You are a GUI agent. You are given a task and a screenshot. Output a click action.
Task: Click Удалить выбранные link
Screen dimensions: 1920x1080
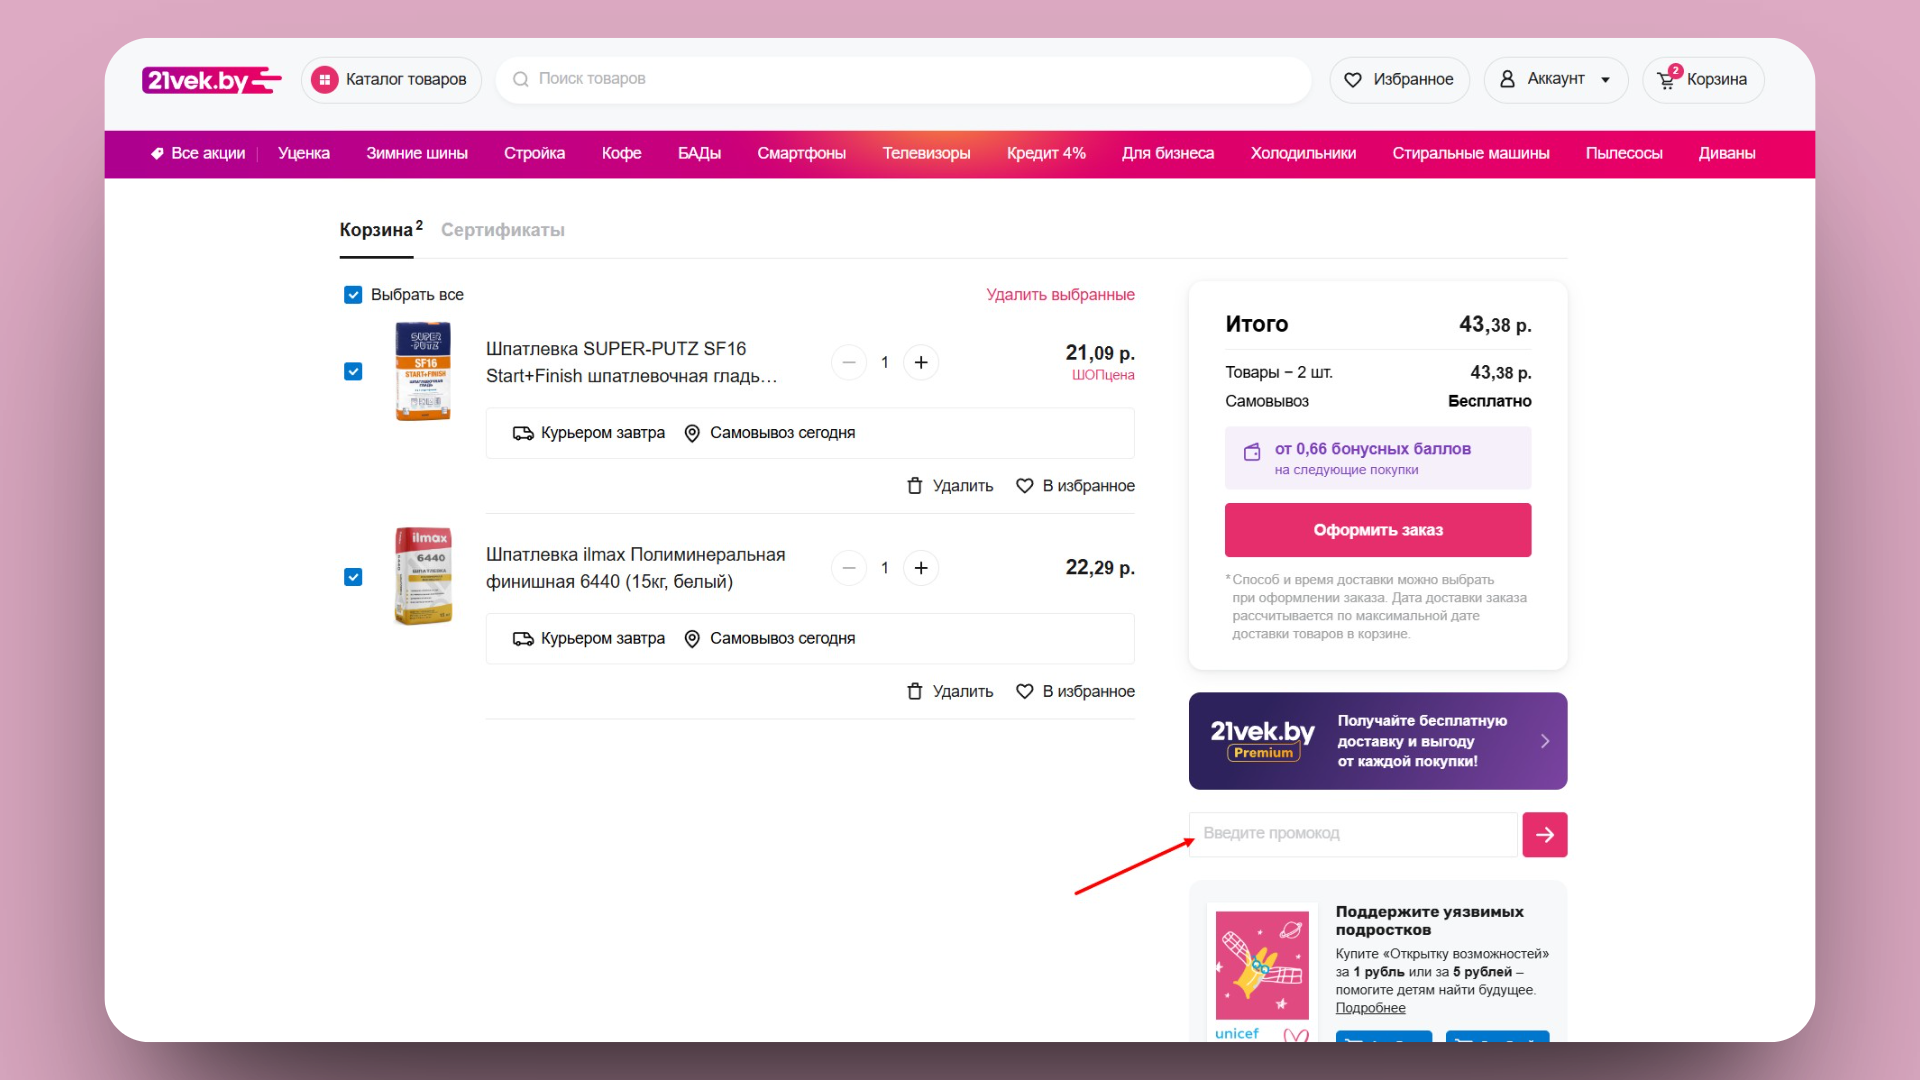click(1060, 295)
